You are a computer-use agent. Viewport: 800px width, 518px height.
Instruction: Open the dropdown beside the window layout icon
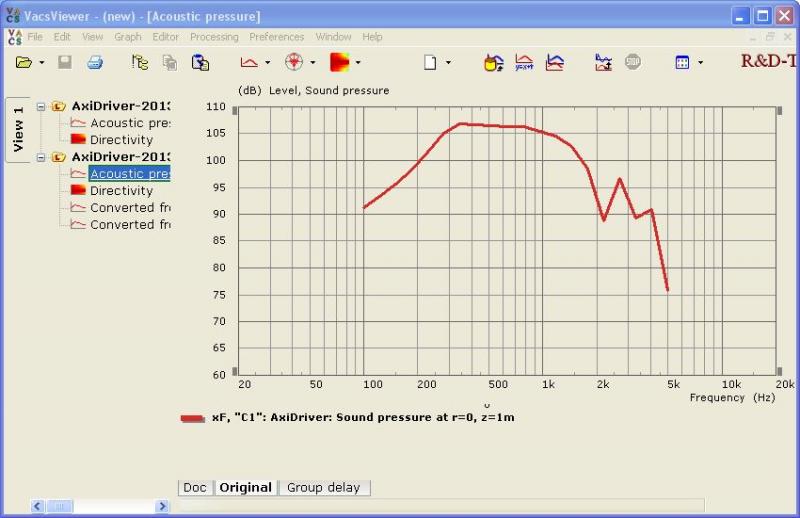pos(700,63)
